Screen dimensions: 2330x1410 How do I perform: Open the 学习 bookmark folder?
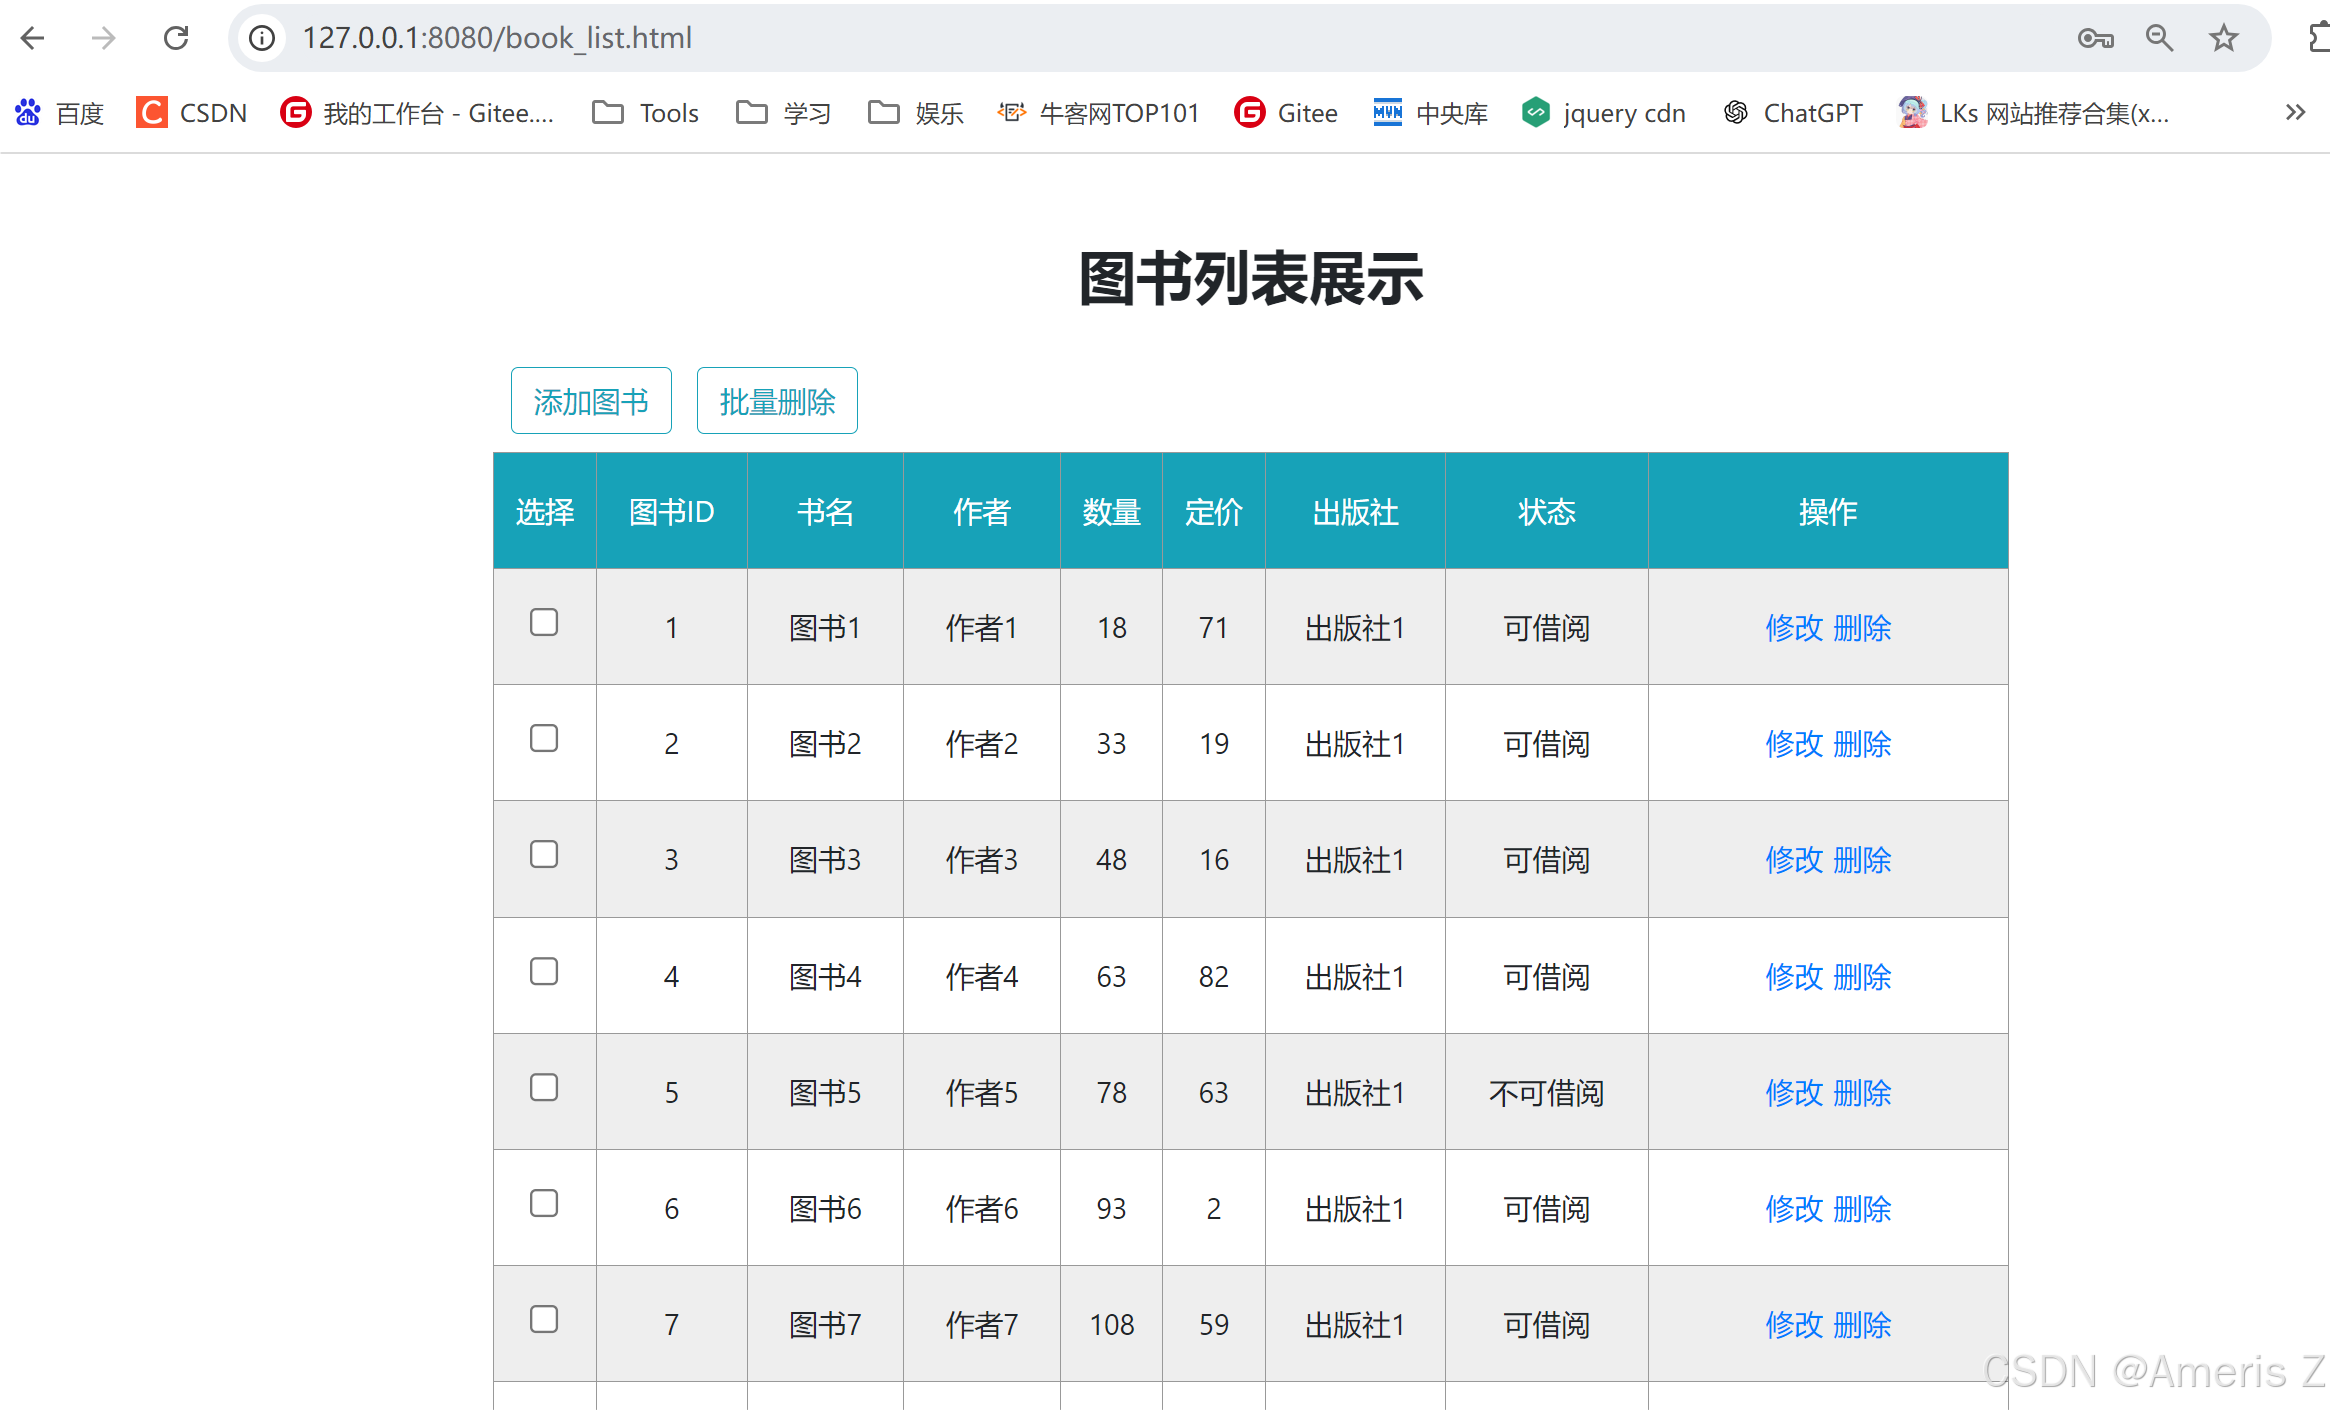(784, 113)
